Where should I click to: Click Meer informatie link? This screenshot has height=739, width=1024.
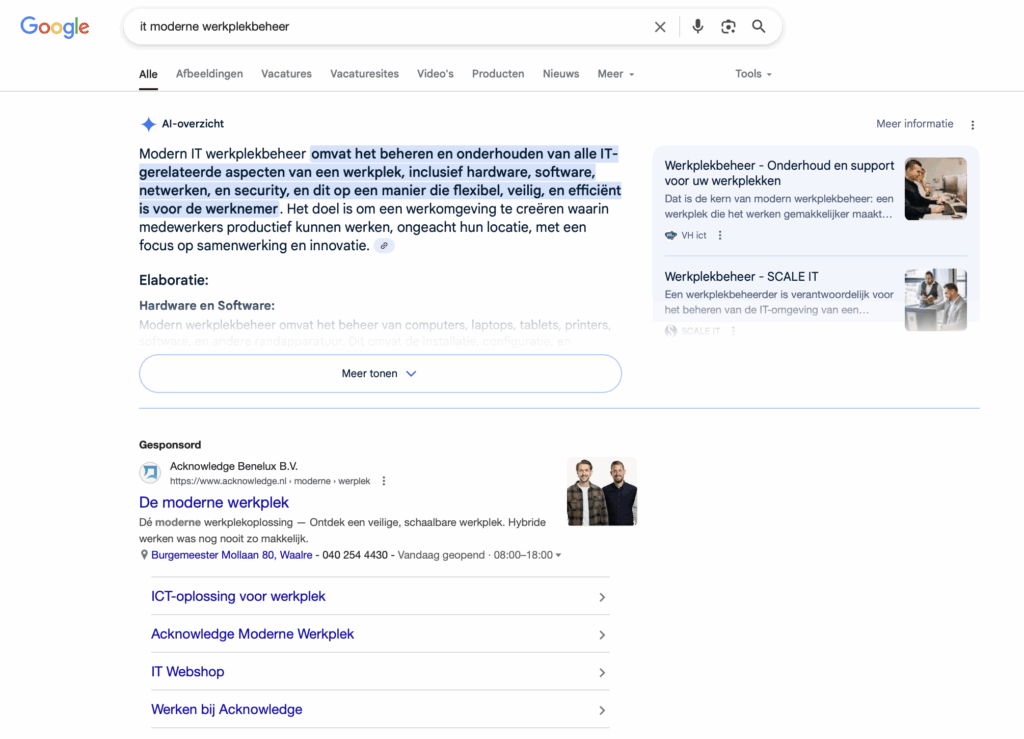914,124
